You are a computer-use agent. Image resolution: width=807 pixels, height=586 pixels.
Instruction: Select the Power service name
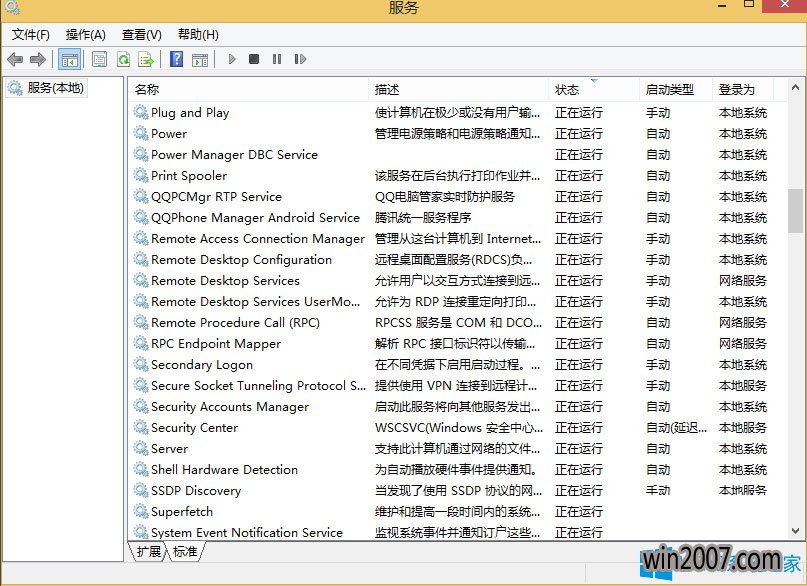pyautogui.click(x=169, y=134)
